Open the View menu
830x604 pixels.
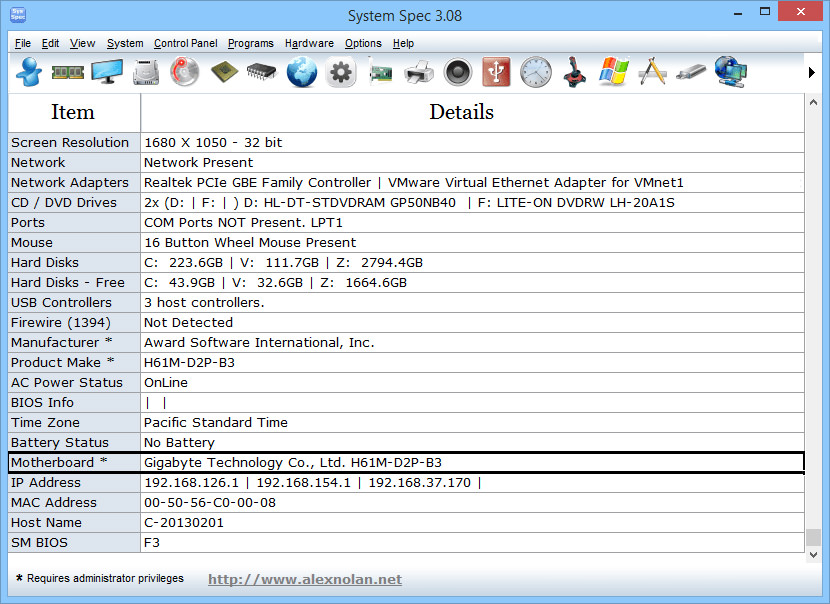(83, 43)
